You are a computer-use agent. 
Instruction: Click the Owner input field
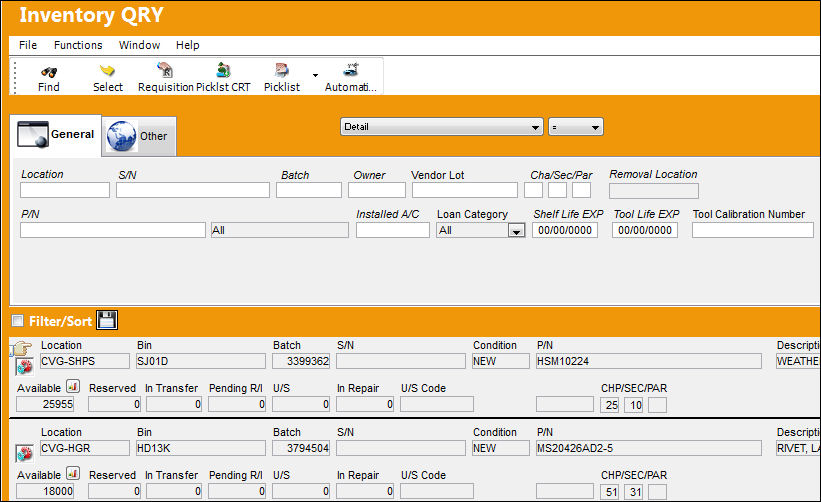[376, 189]
